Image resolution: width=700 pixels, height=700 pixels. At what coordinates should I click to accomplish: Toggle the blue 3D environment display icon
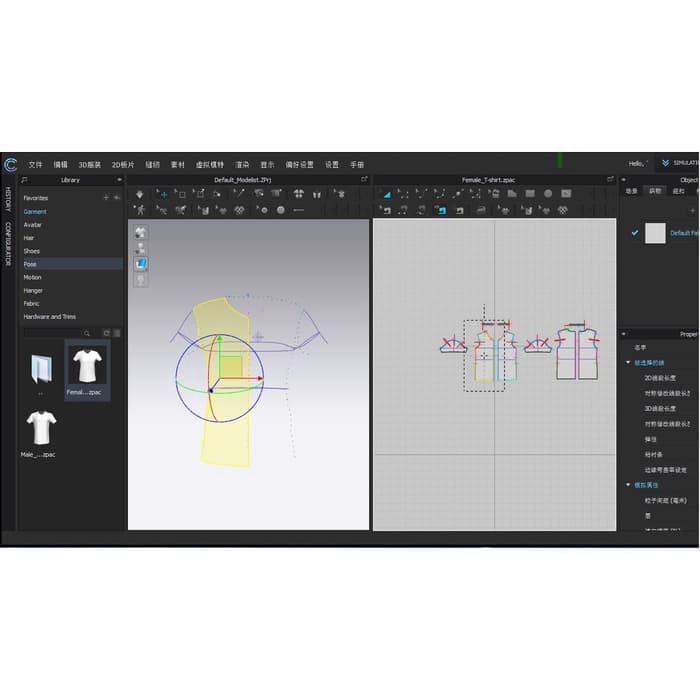141,264
